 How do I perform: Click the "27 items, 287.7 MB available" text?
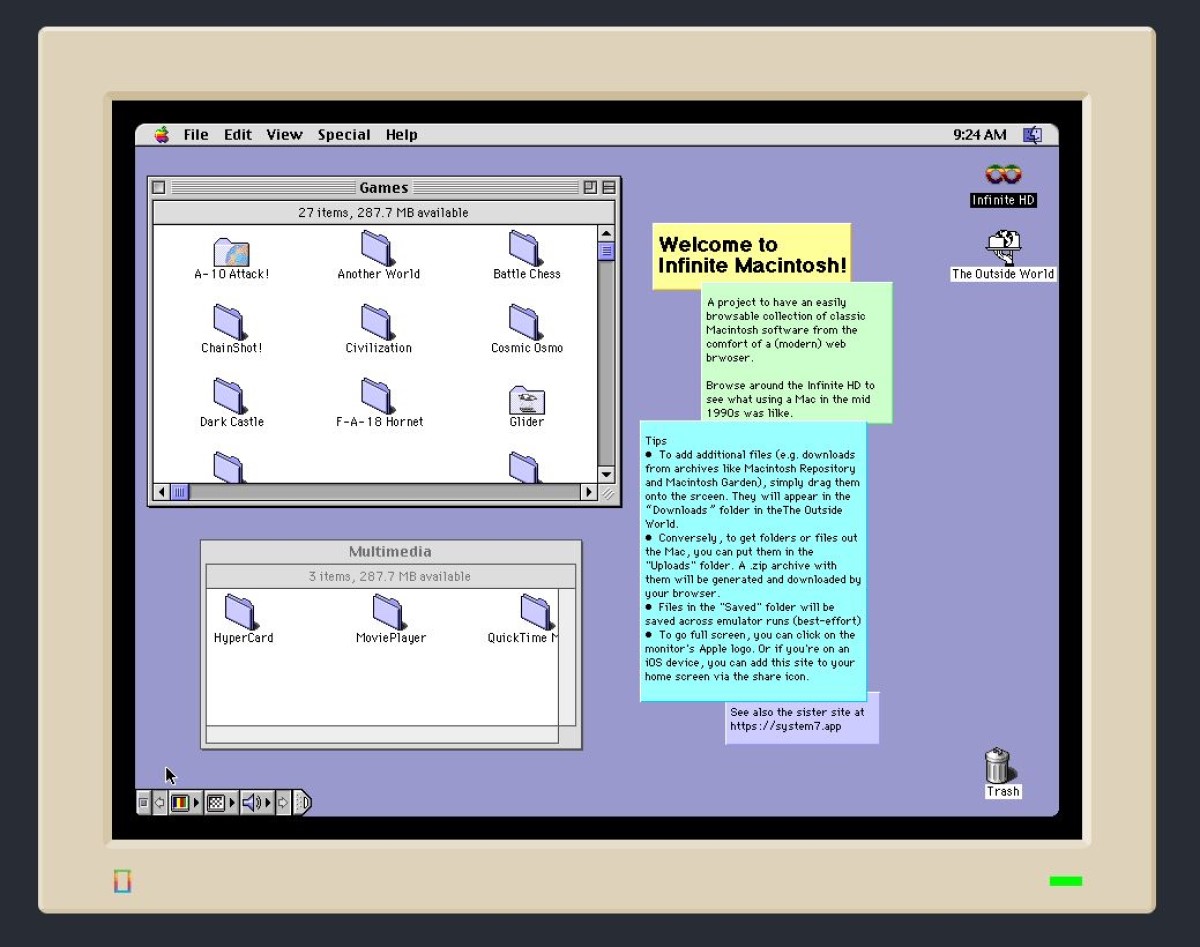[383, 213]
